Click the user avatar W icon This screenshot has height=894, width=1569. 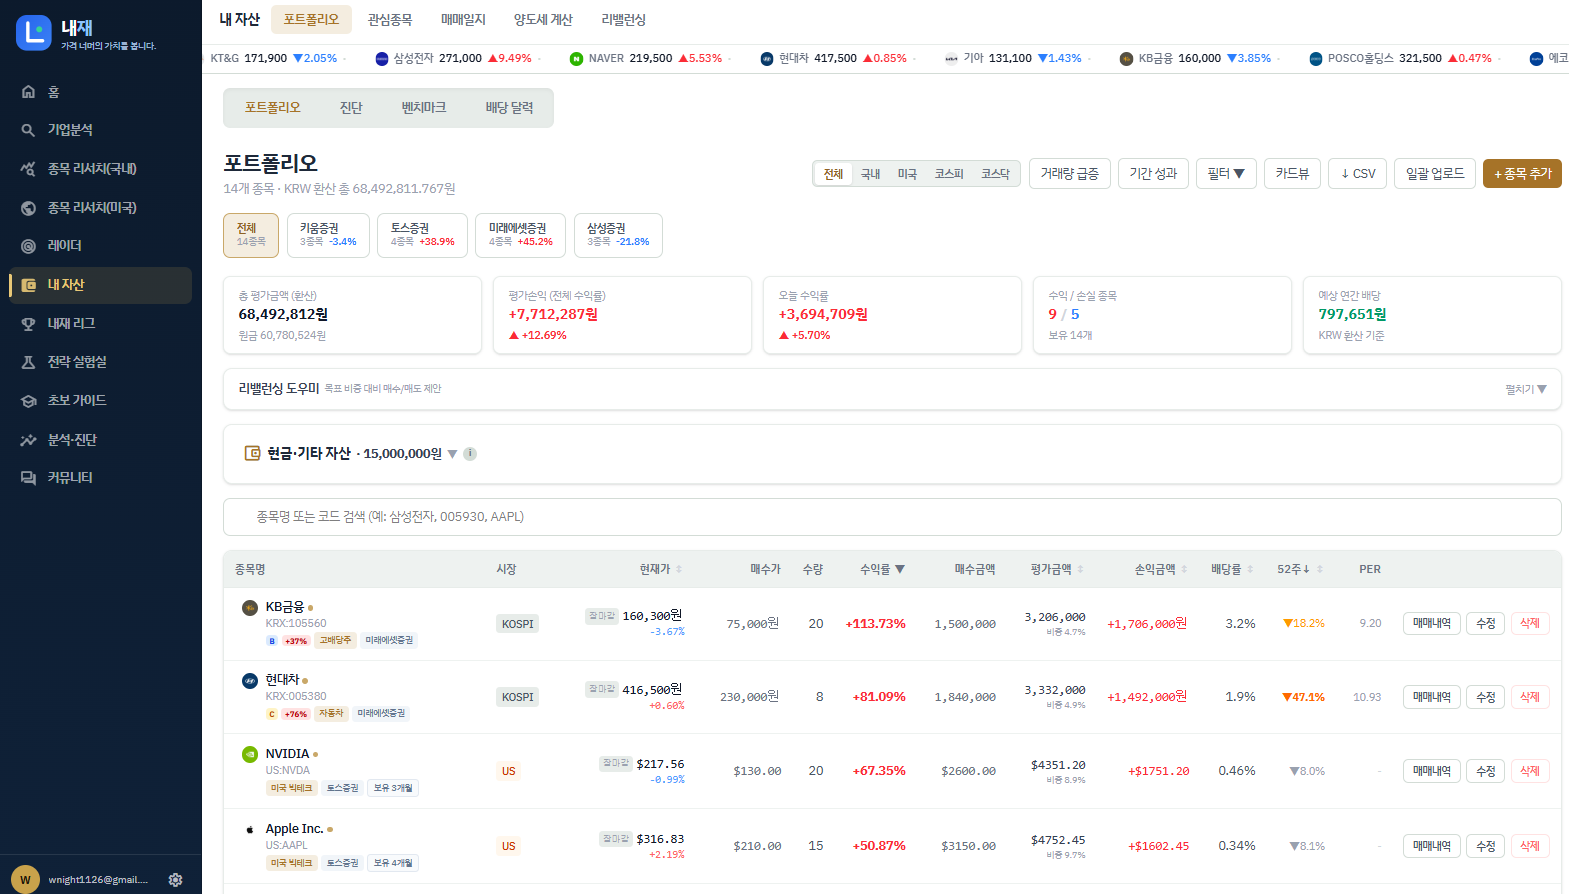pos(25,880)
